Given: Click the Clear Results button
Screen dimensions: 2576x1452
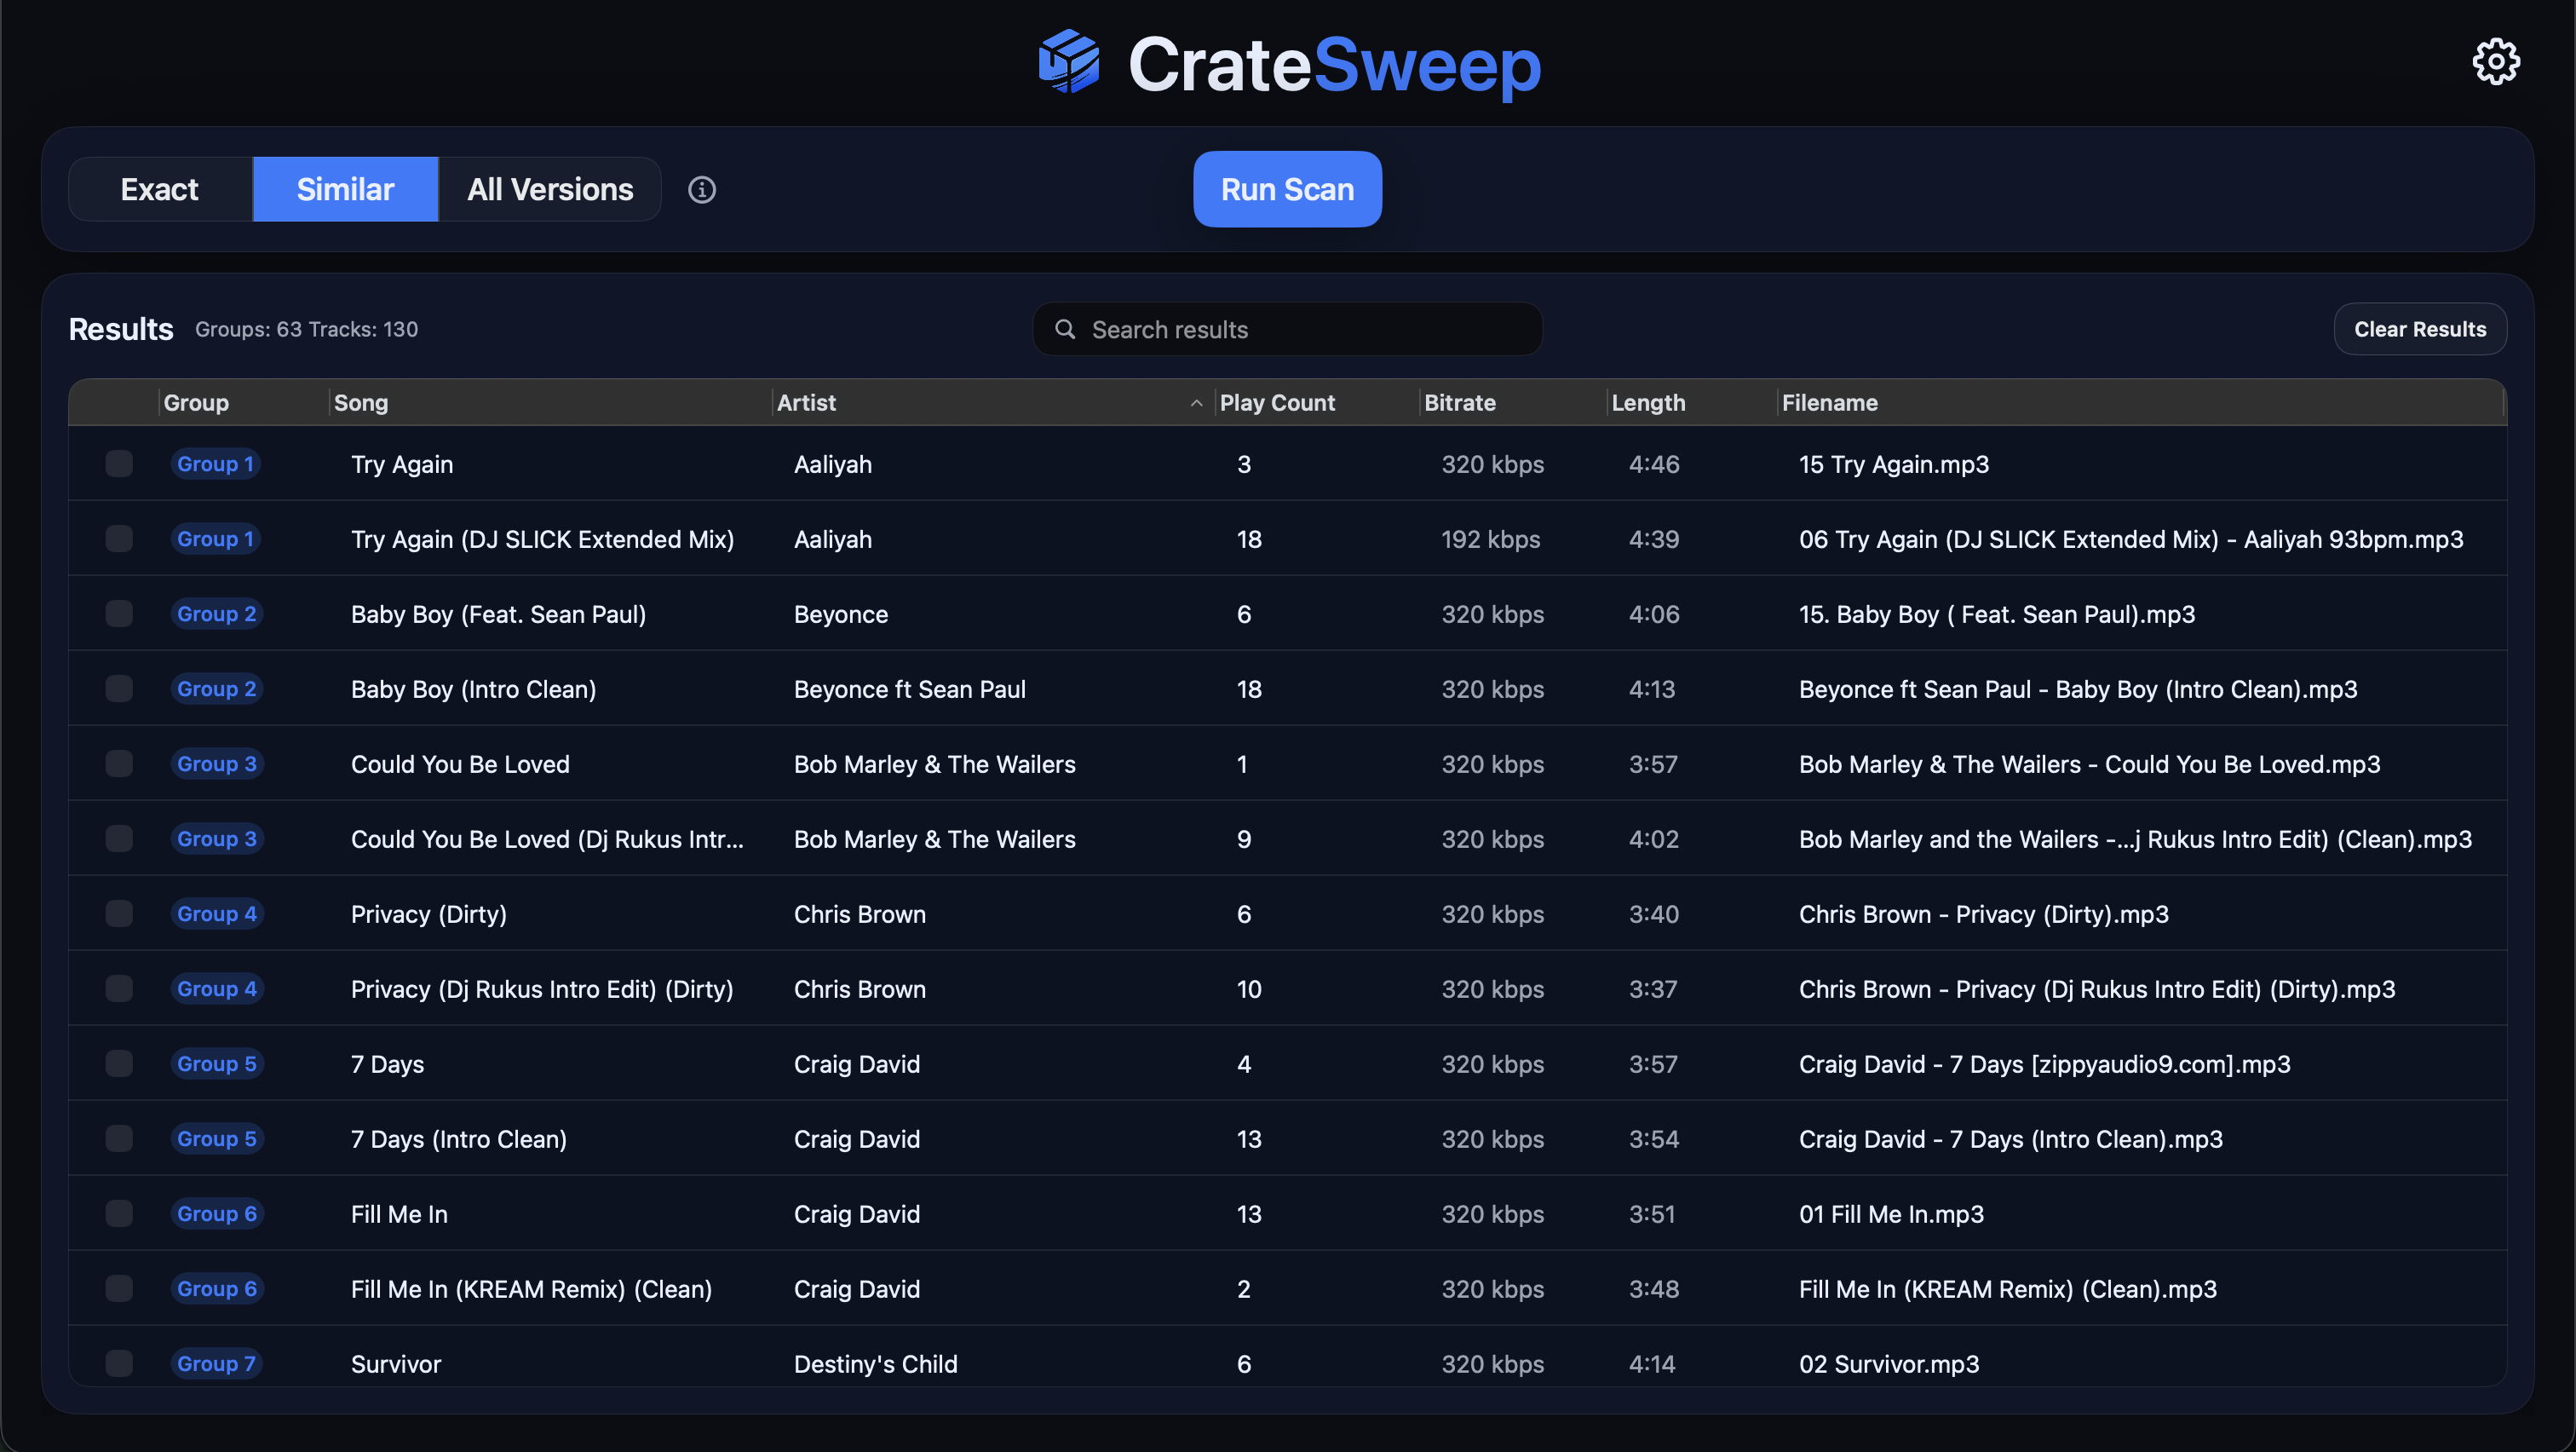Looking at the screenshot, I should (2420, 329).
